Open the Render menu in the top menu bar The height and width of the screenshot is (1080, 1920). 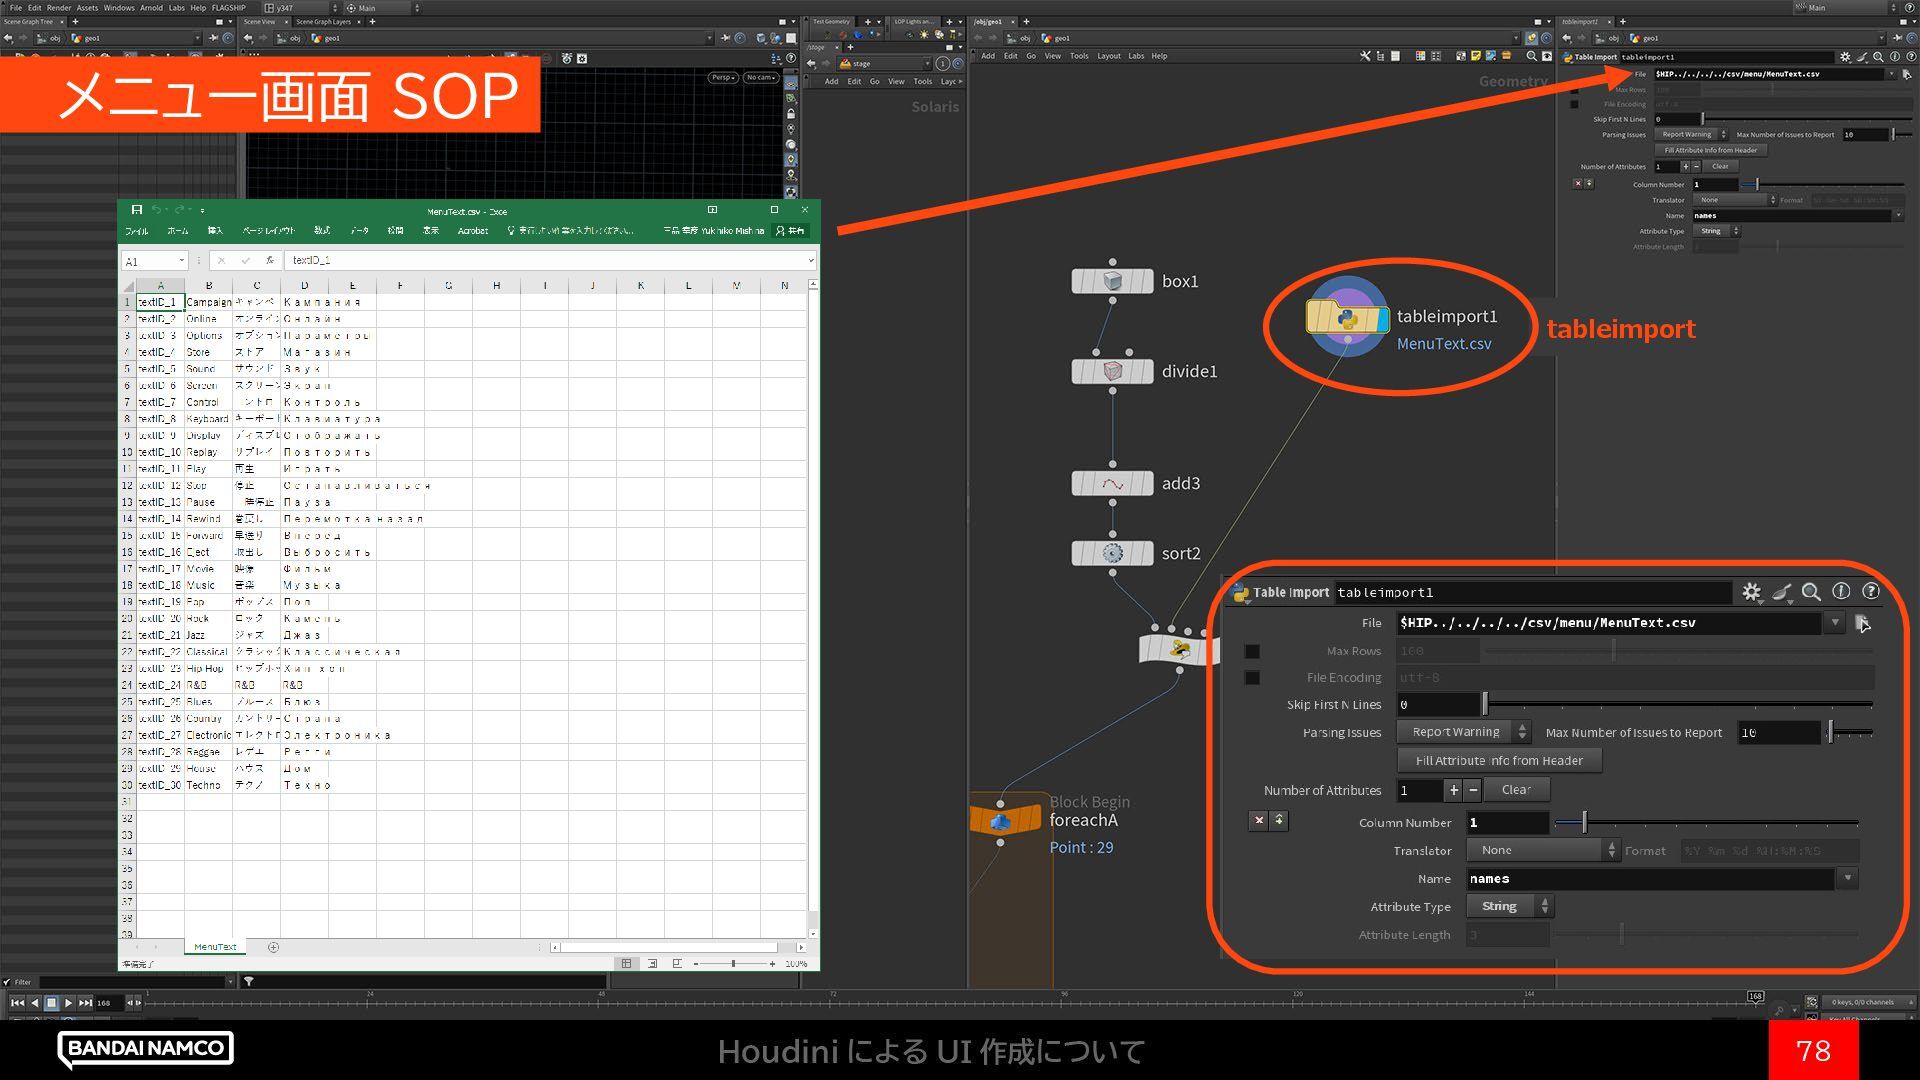click(x=59, y=7)
